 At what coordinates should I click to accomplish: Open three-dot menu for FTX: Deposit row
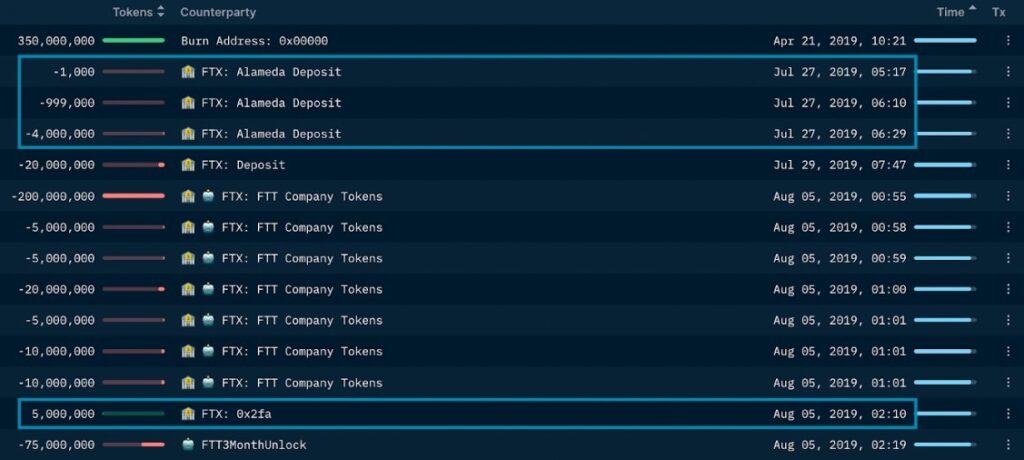[1008, 165]
